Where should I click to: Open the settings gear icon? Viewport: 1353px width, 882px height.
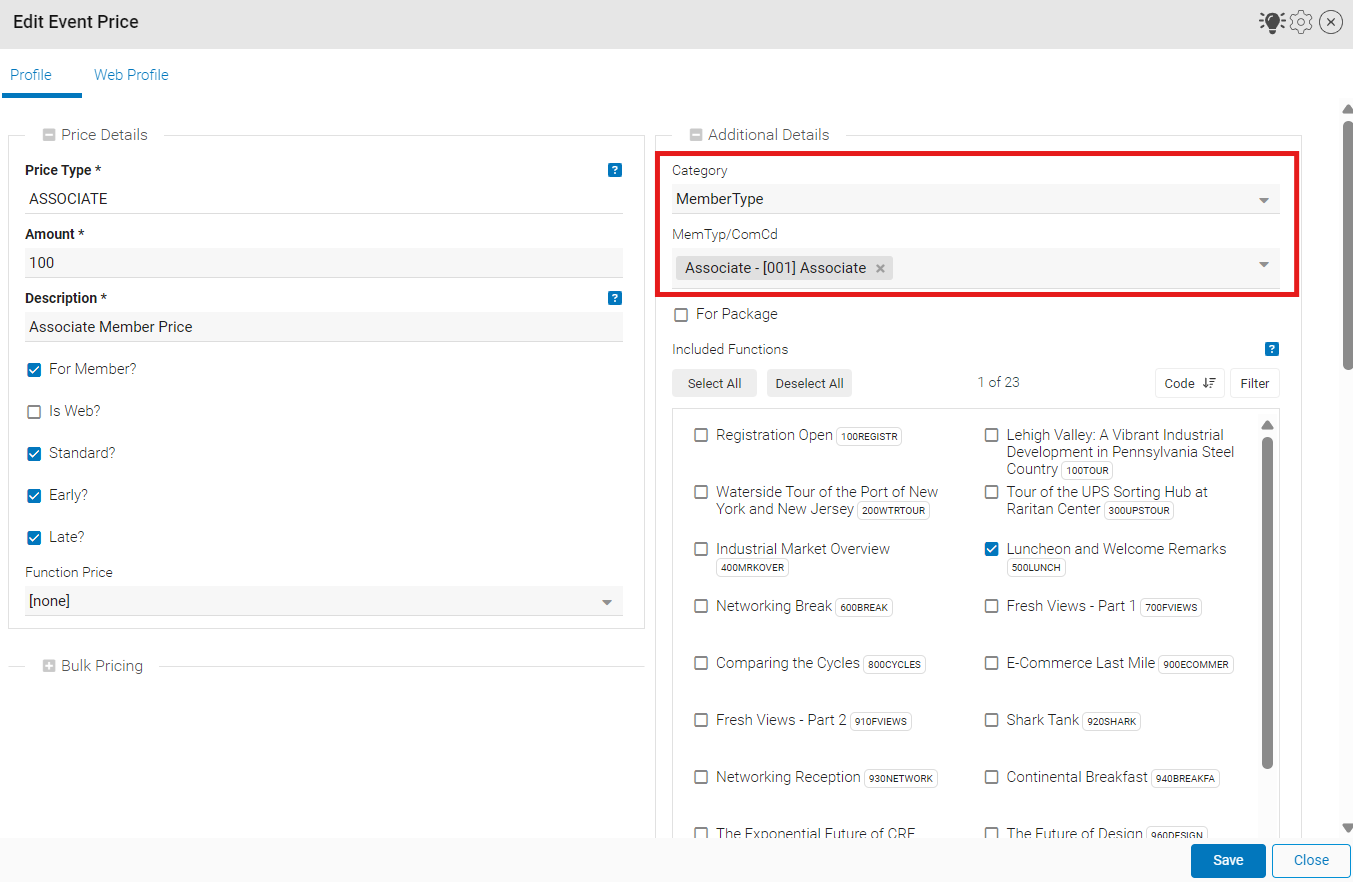1300,22
